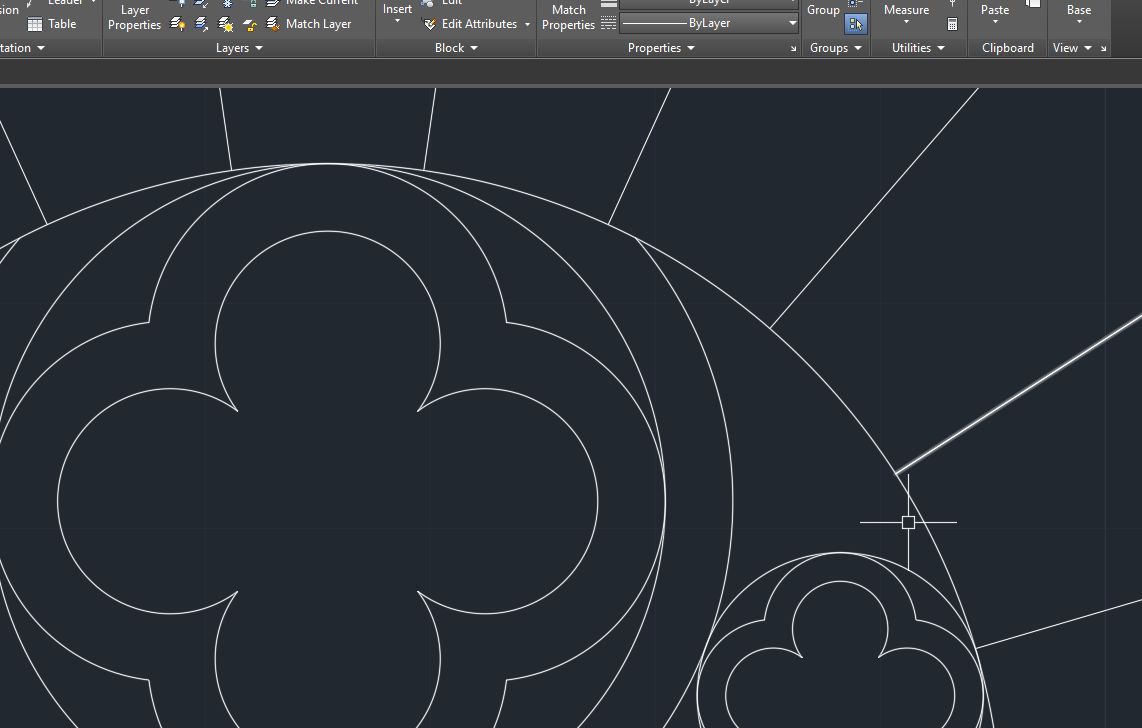Click the Layer Isolate icon in bottom row
This screenshot has width=1142, height=728.
click(202, 24)
